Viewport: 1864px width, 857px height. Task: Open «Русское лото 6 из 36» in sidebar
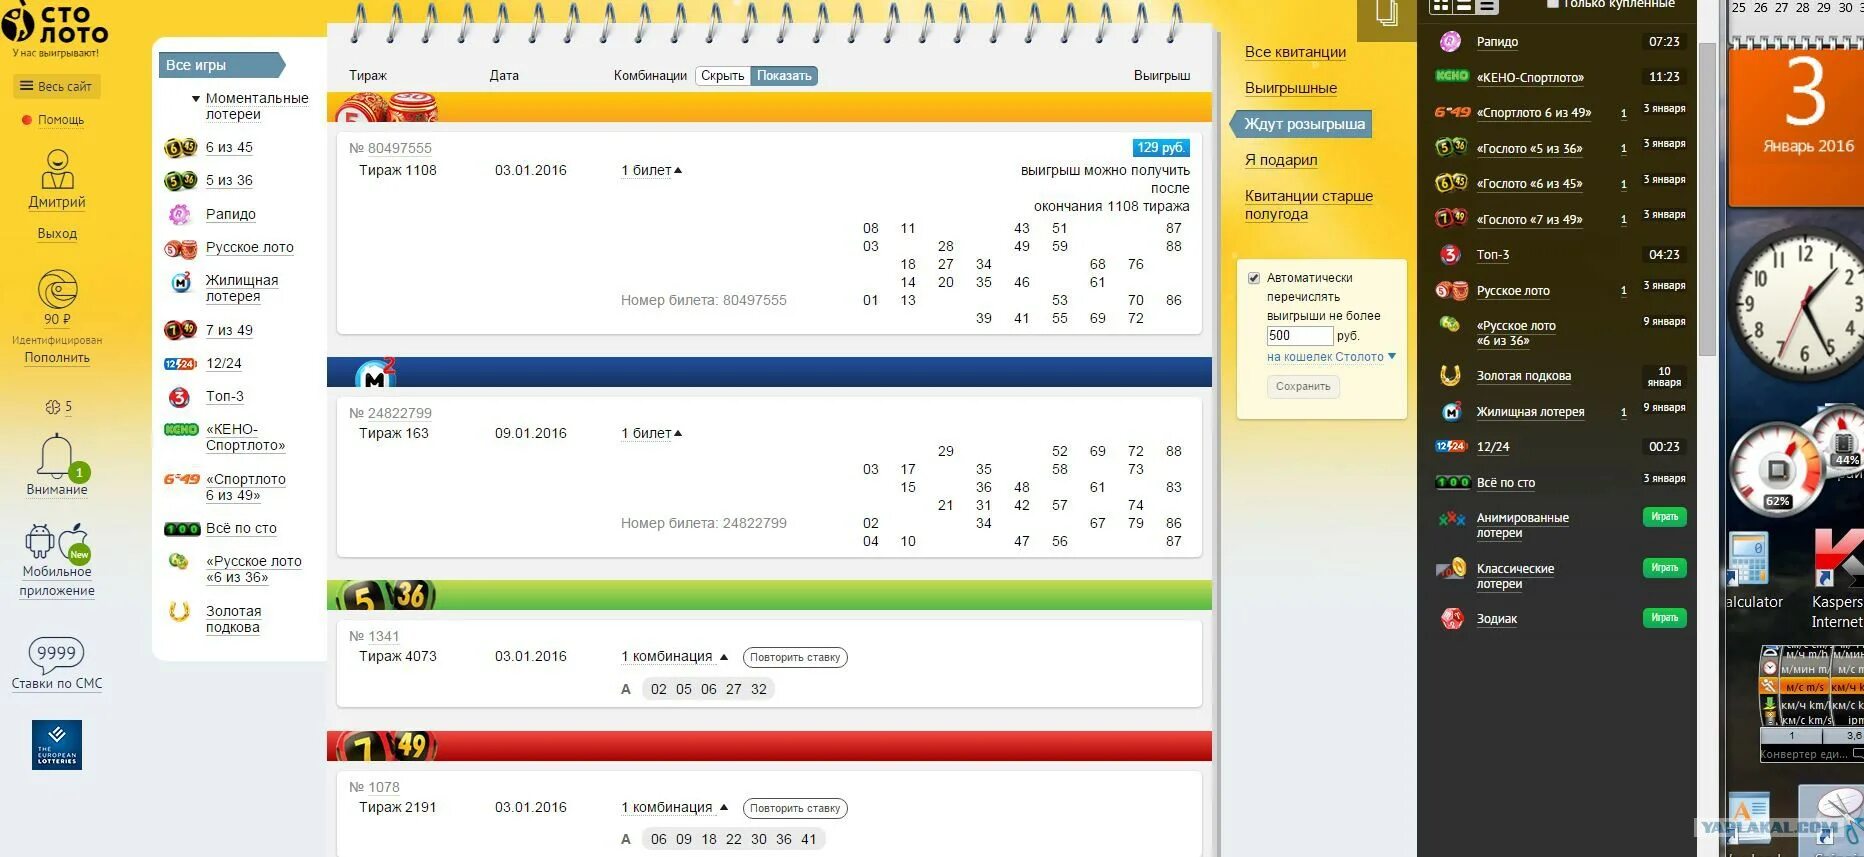click(x=253, y=570)
